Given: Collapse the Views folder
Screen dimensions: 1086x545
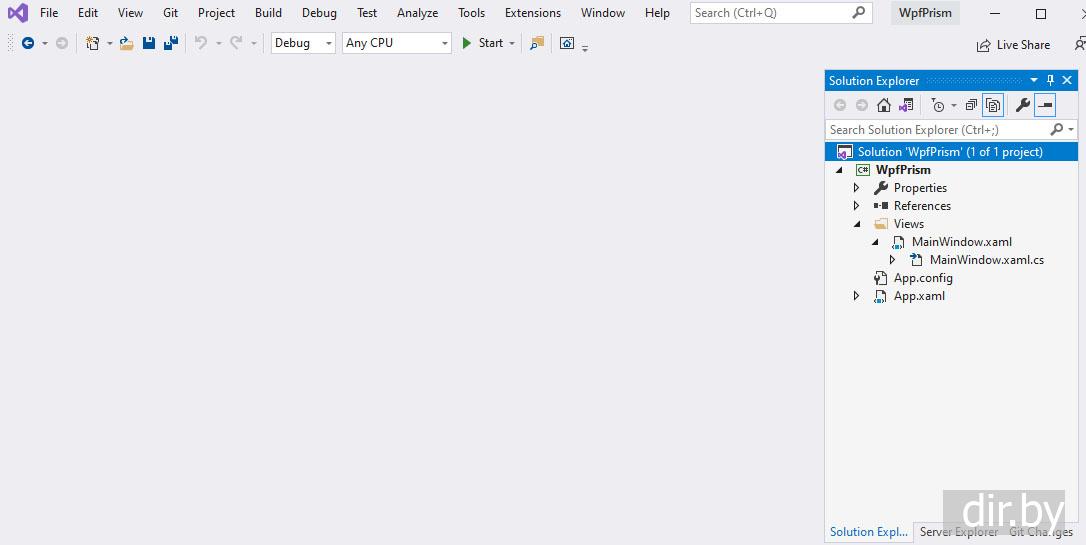Looking at the screenshot, I should [x=857, y=224].
